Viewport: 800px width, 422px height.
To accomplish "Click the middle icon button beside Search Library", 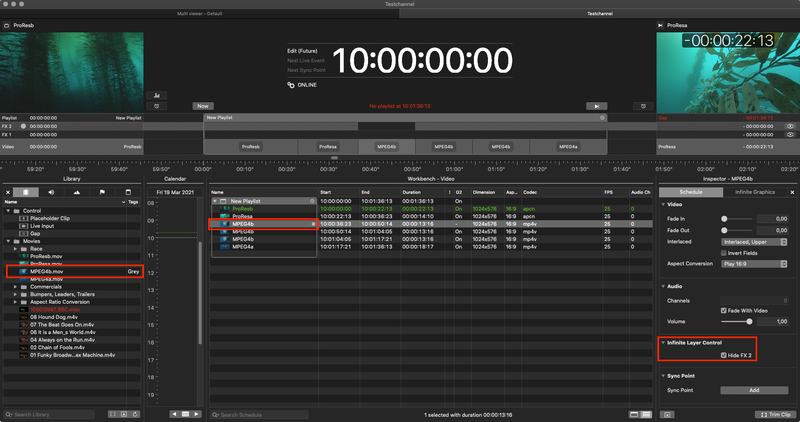I will [124, 414].
